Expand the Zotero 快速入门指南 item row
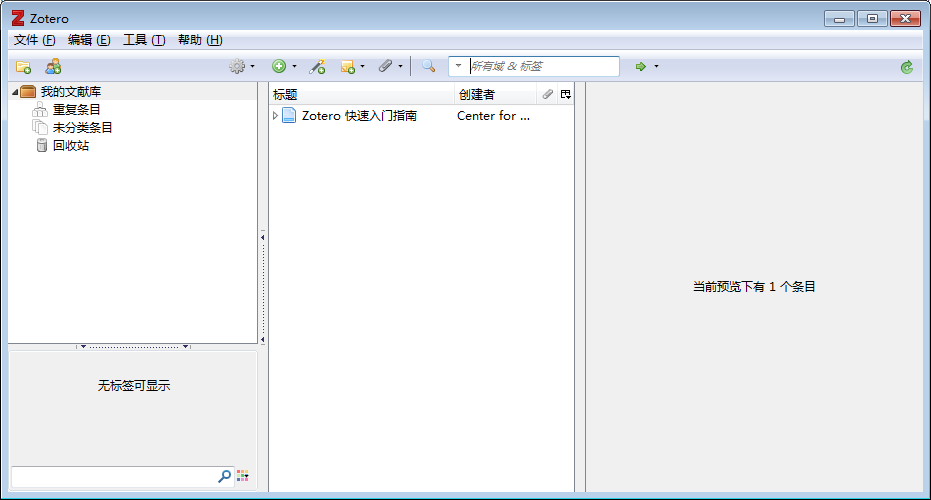The image size is (931, 500). [275, 116]
